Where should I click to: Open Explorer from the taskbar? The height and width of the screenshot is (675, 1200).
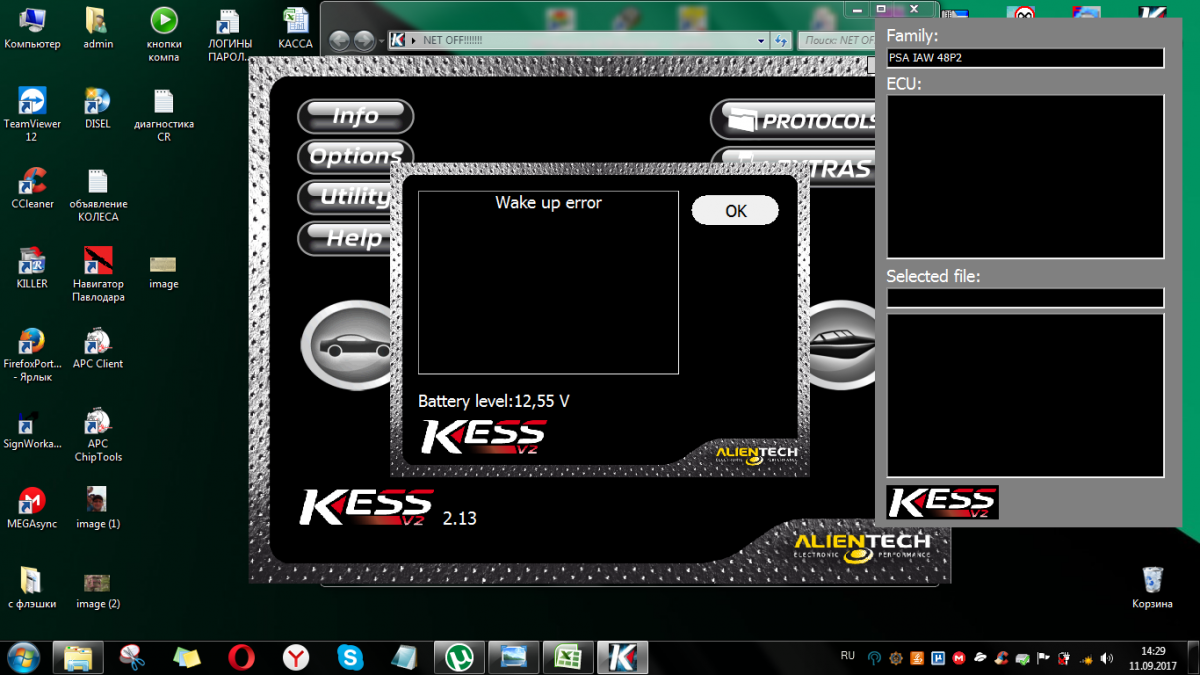pyautogui.click(x=78, y=657)
